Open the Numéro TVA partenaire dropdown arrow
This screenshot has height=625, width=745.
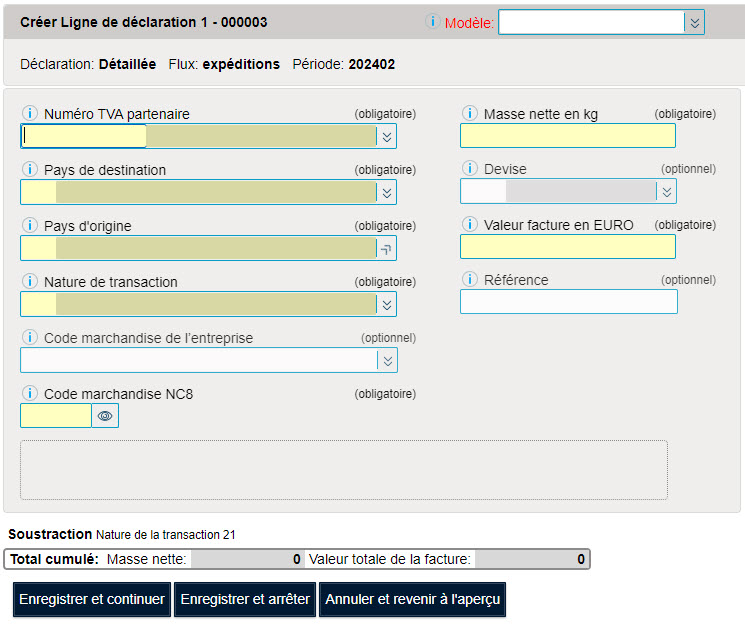click(387, 136)
